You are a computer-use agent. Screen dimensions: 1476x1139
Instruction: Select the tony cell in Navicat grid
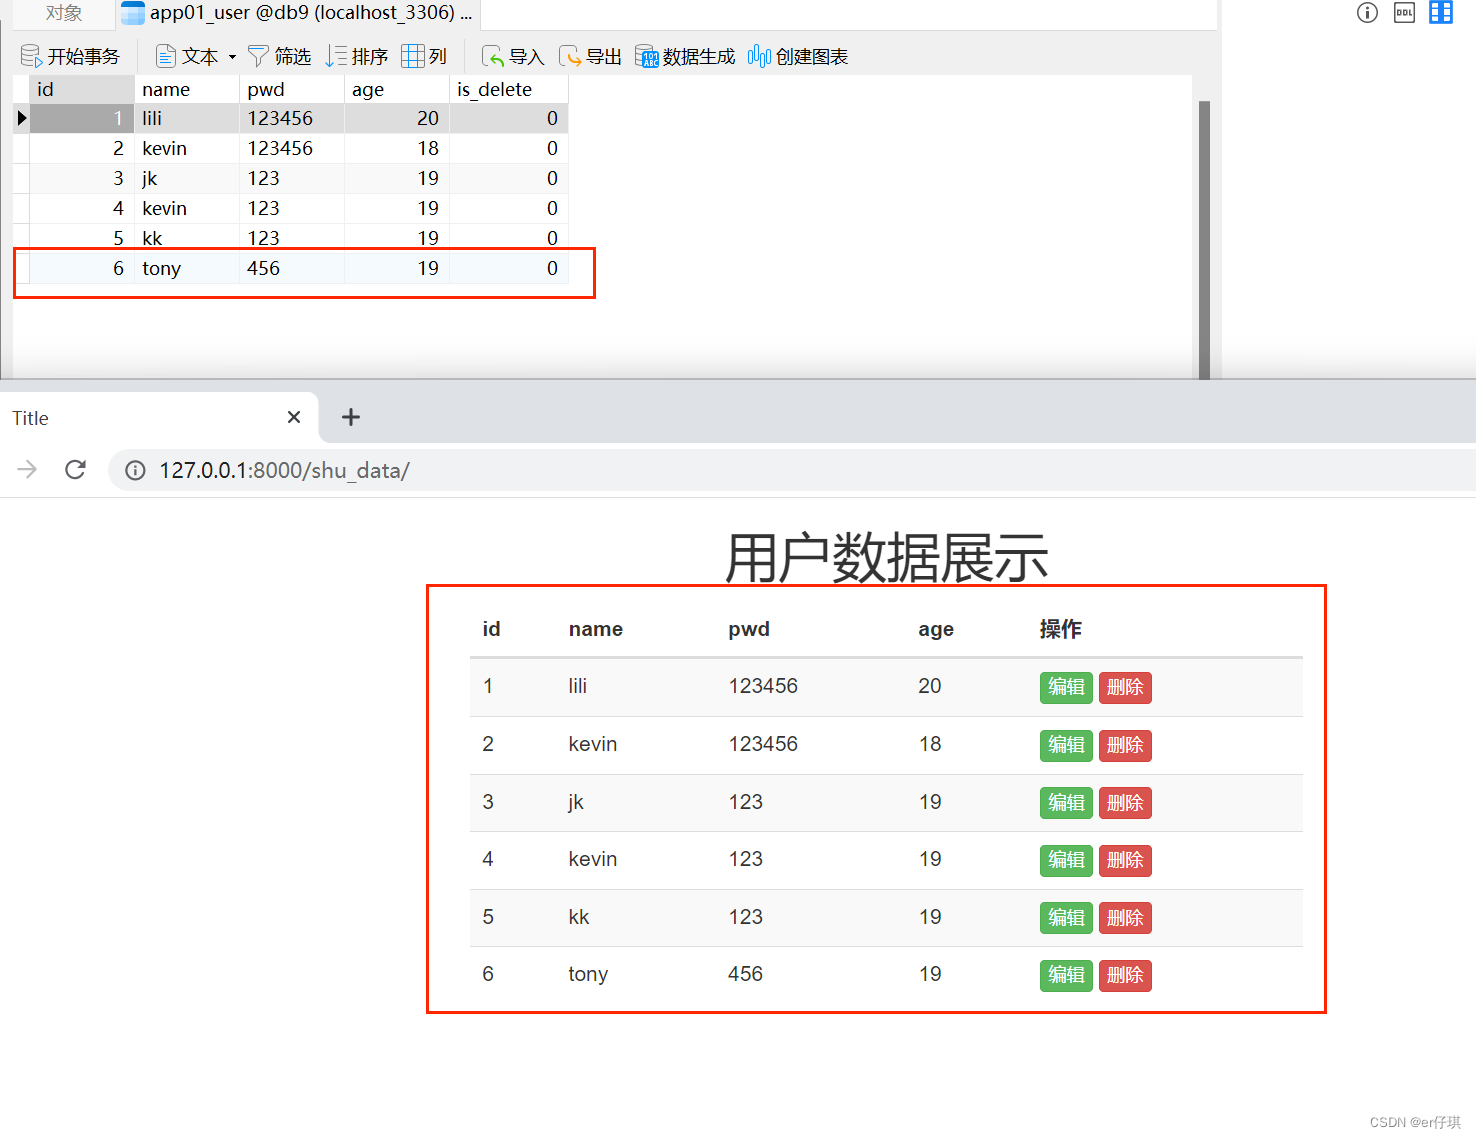(187, 268)
